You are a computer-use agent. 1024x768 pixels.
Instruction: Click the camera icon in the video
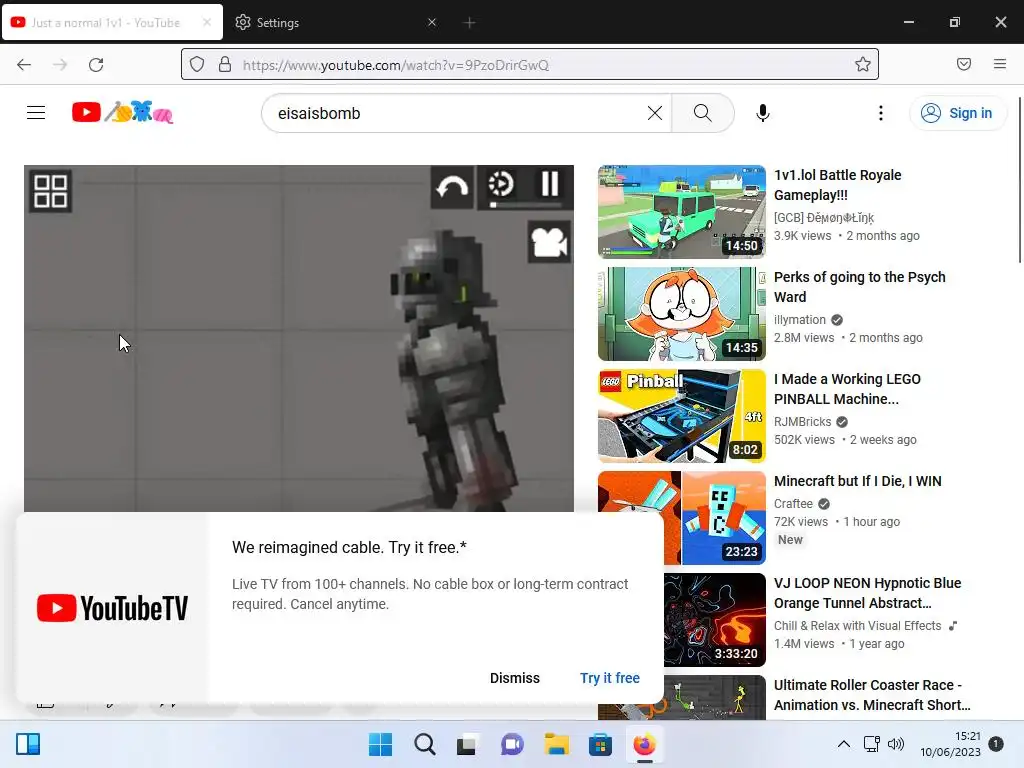[x=549, y=242]
